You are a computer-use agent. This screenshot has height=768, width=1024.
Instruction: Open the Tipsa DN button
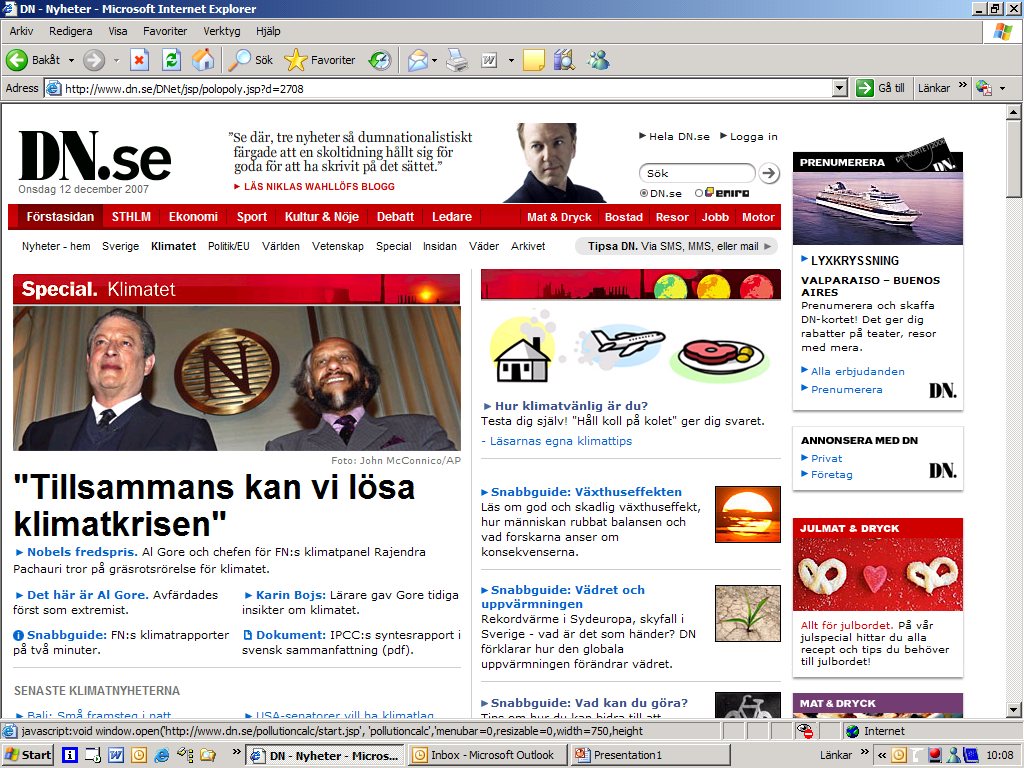[x=677, y=246]
